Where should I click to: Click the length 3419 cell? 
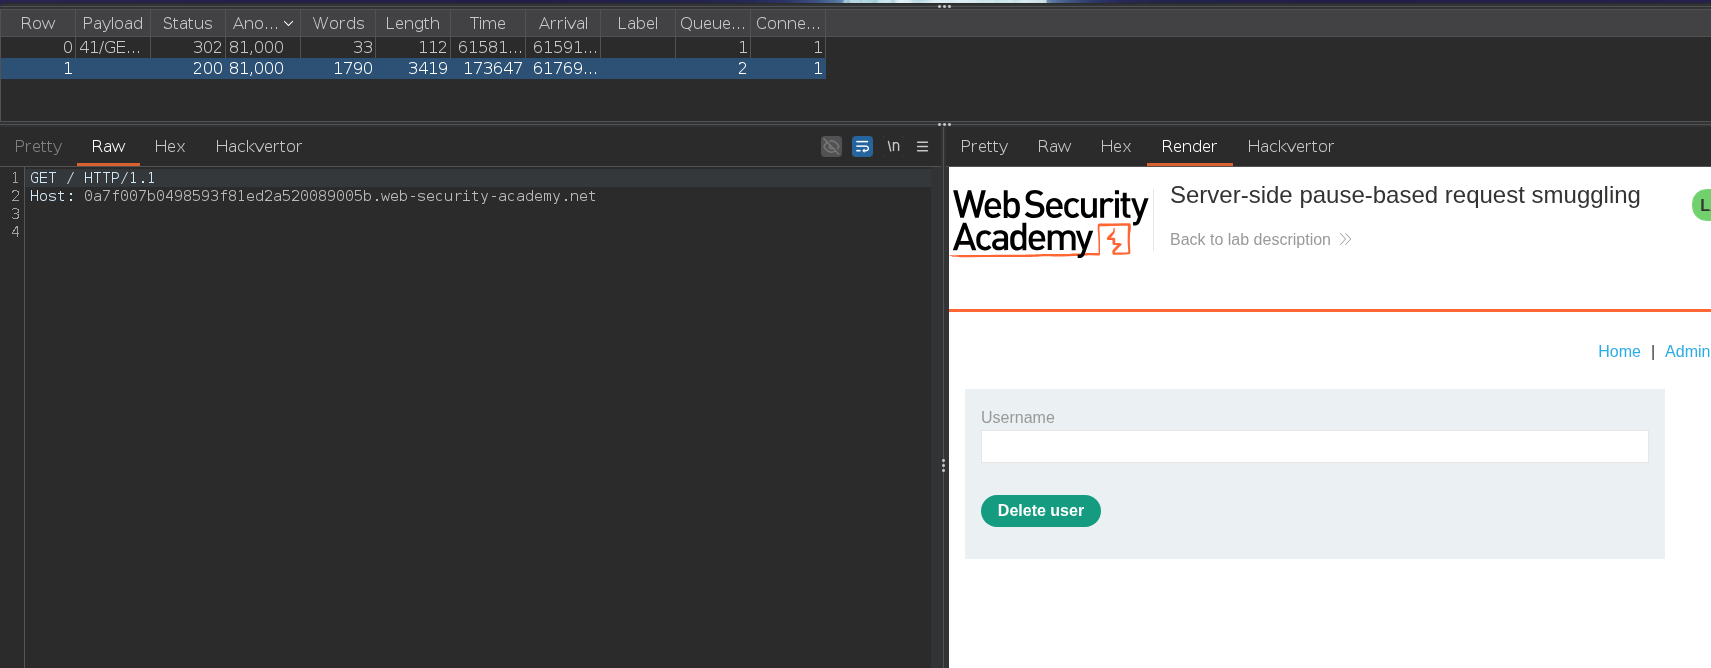point(413,68)
